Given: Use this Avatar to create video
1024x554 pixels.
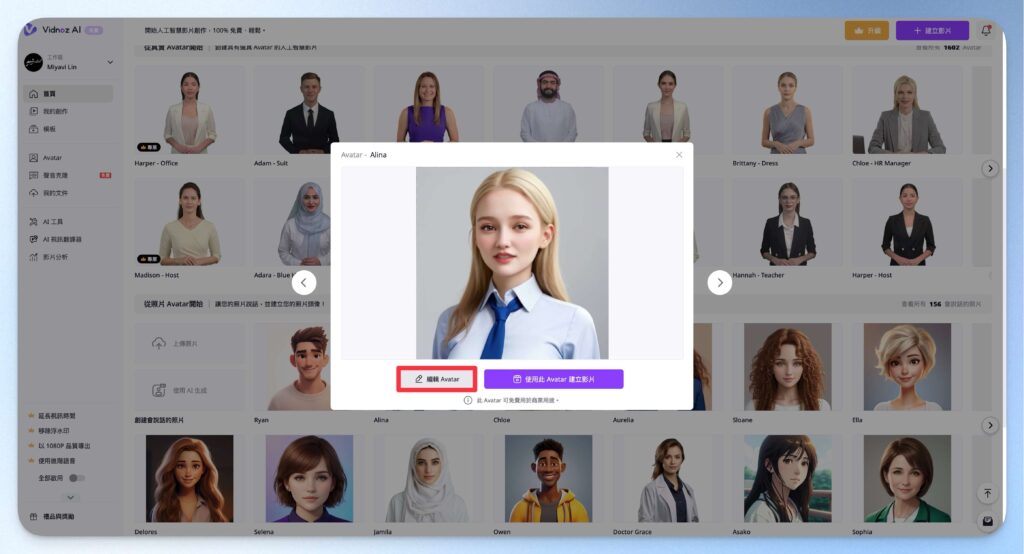Looking at the screenshot, I should tap(553, 379).
